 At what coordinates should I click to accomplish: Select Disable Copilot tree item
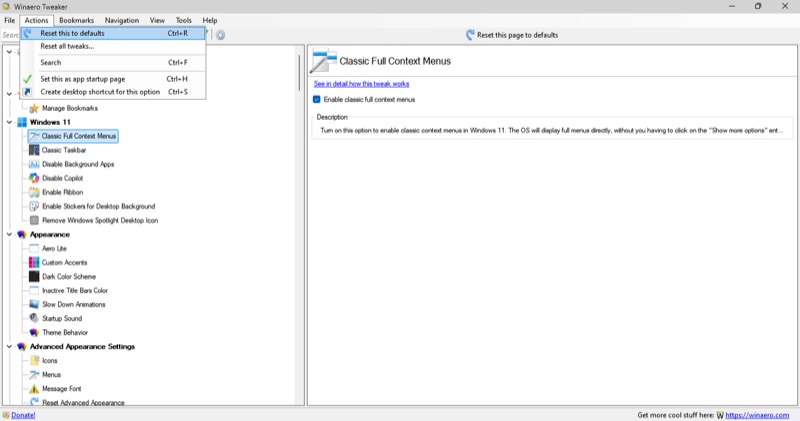[62, 178]
